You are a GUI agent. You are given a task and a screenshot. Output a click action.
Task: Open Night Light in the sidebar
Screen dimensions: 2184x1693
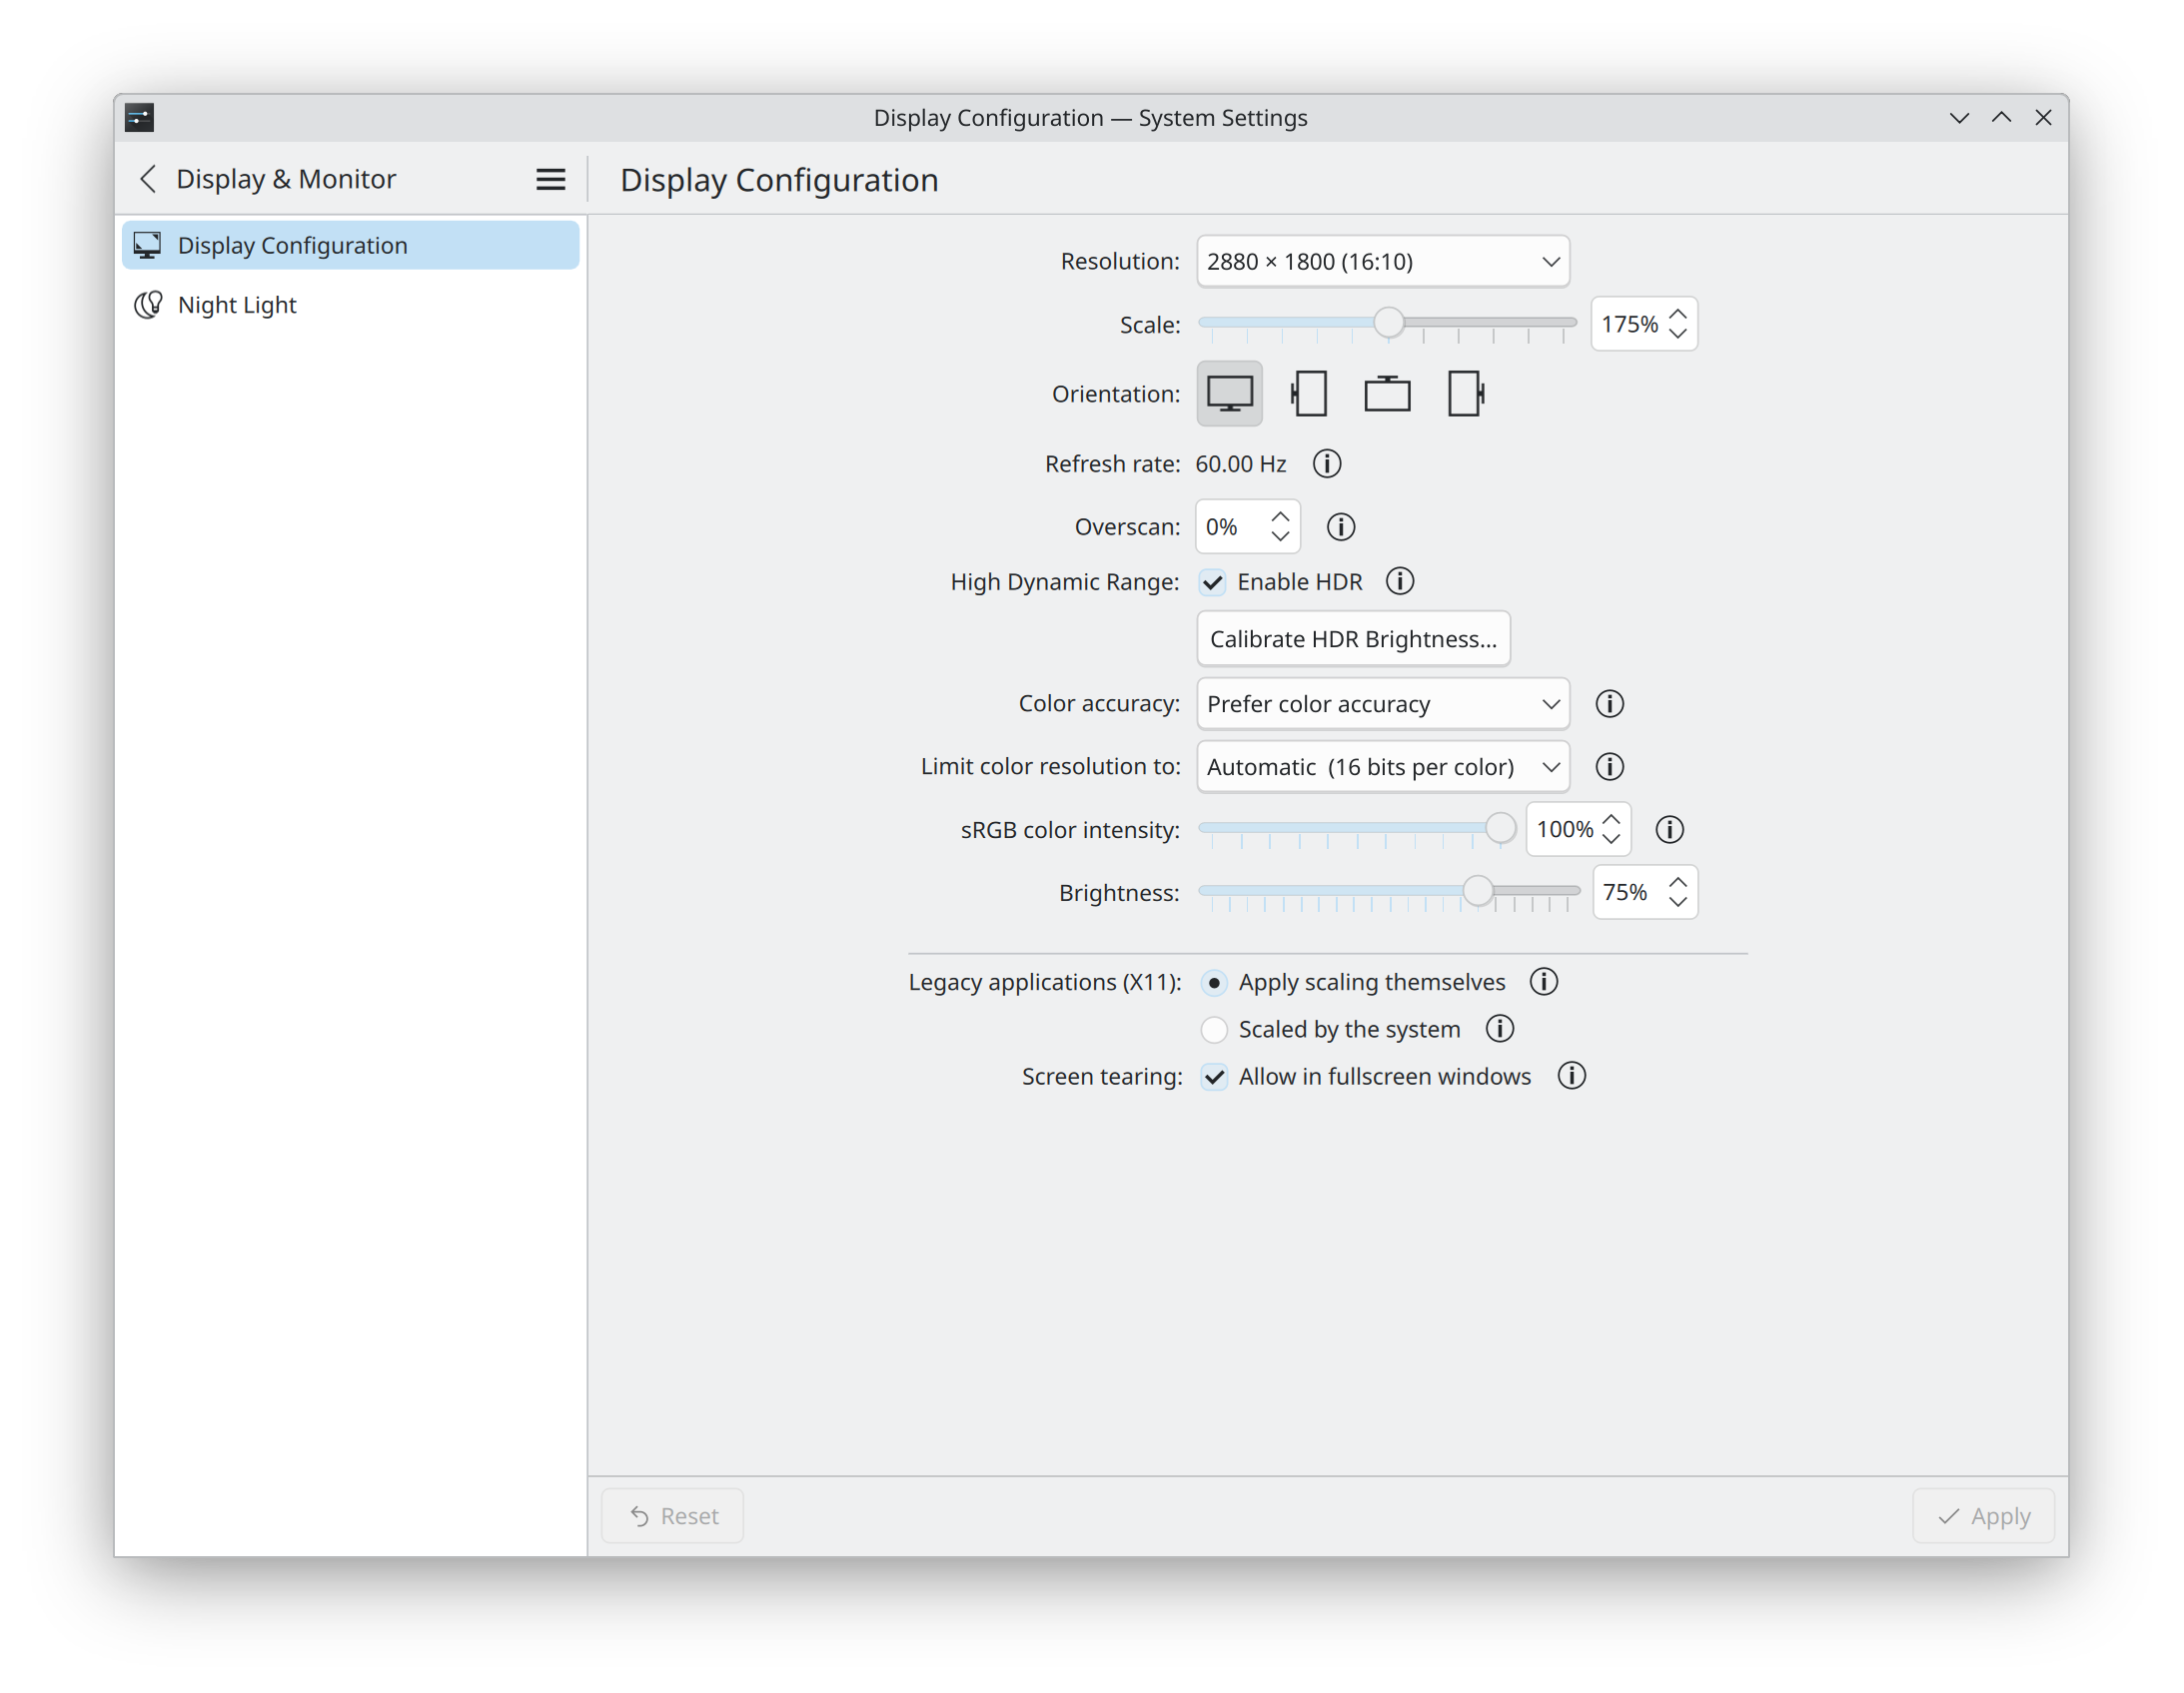tap(237, 305)
